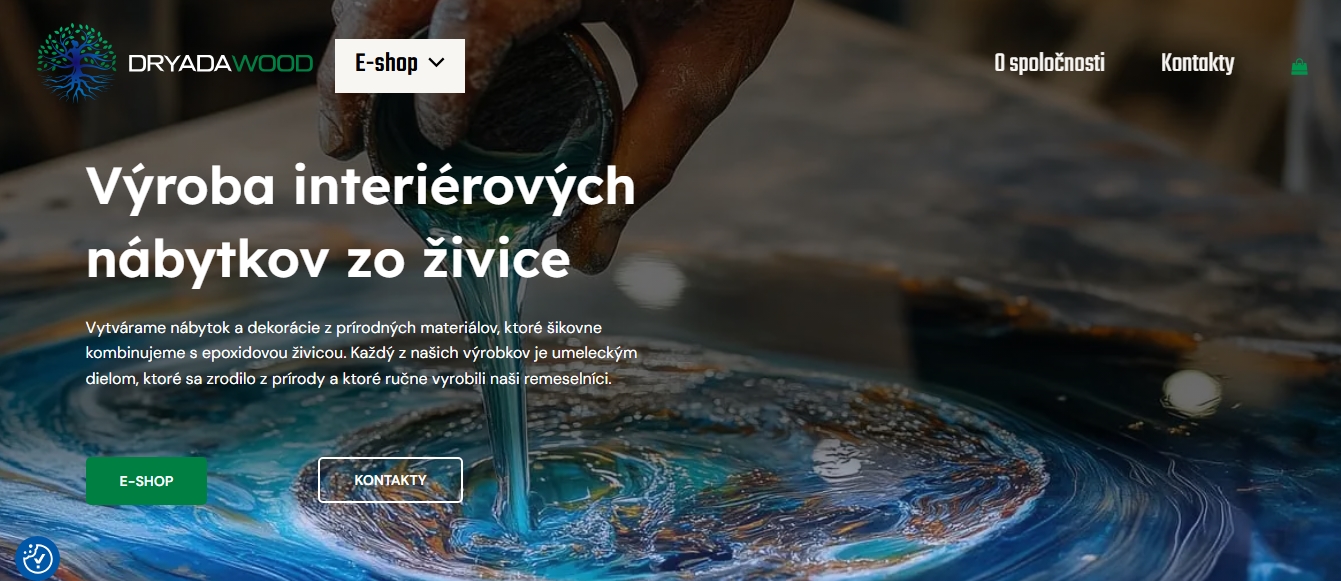The image size is (1341, 581).
Task: Click the DRYADAWOOD wordmark text
Action: [221, 64]
